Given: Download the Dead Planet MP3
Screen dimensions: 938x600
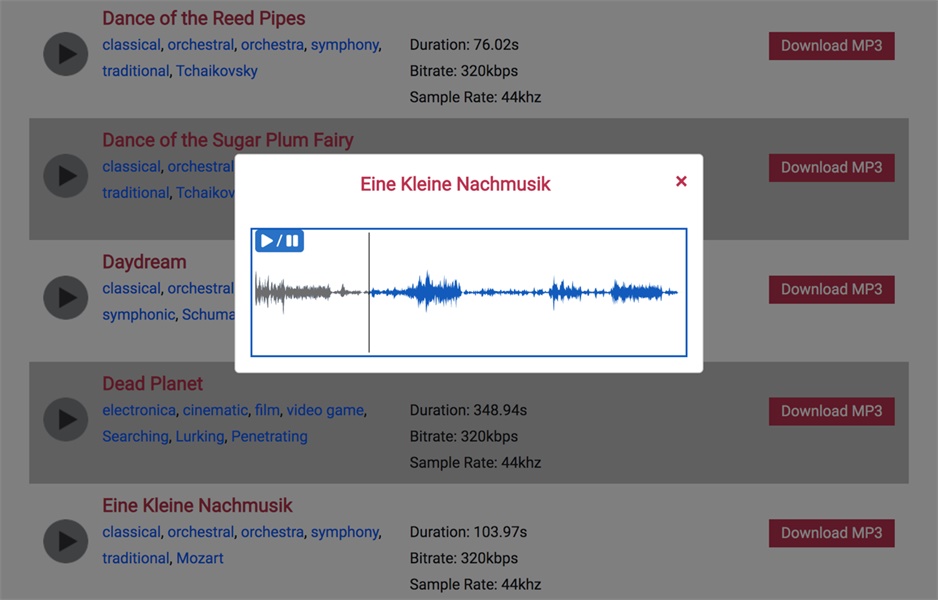Looking at the screenshot, I should (831, 411).
